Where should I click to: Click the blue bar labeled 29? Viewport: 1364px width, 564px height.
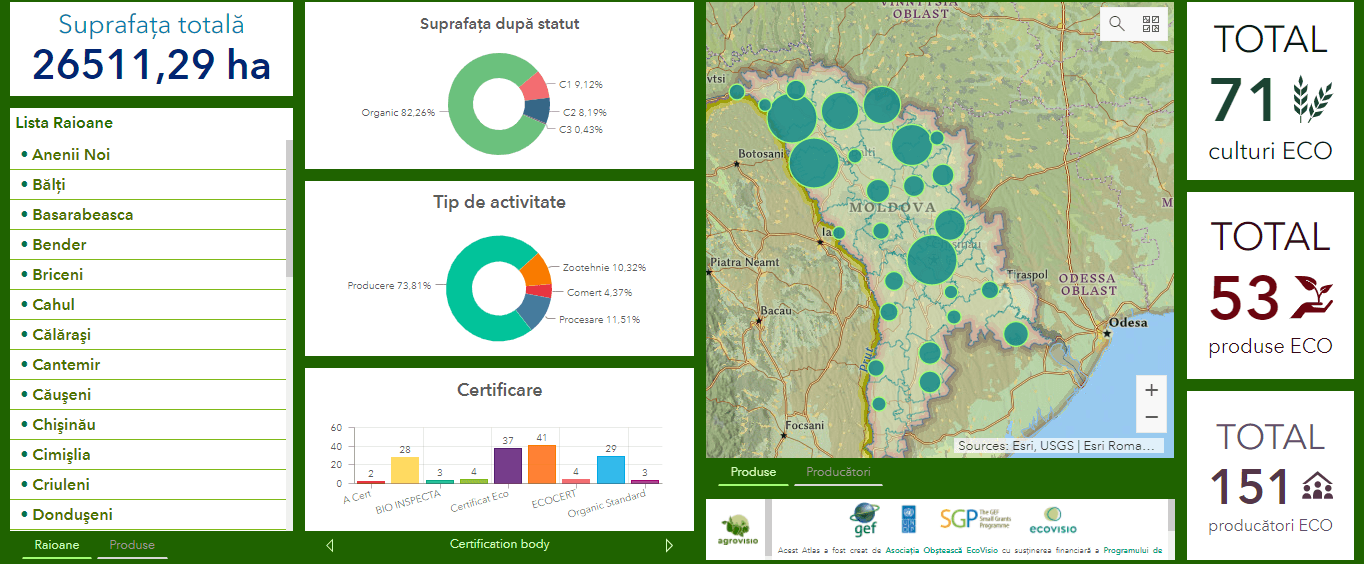click(611, 470)
